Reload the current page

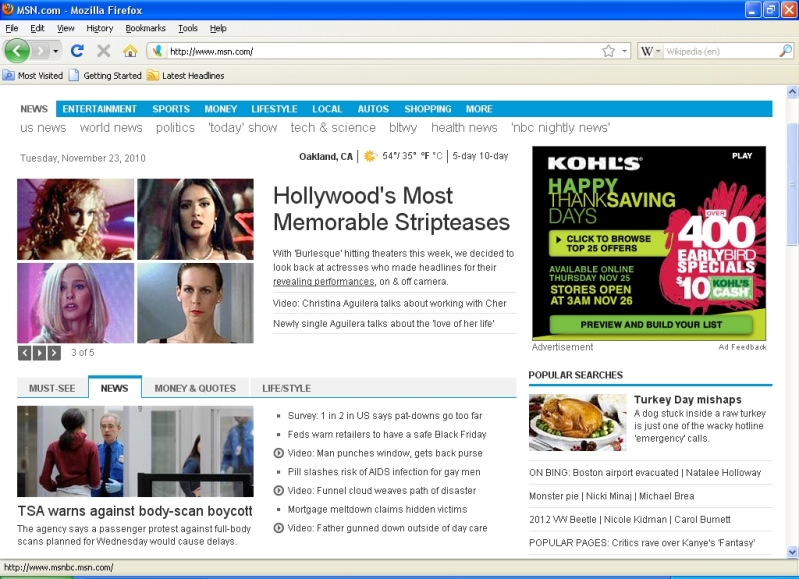click(x=77, y=50)
